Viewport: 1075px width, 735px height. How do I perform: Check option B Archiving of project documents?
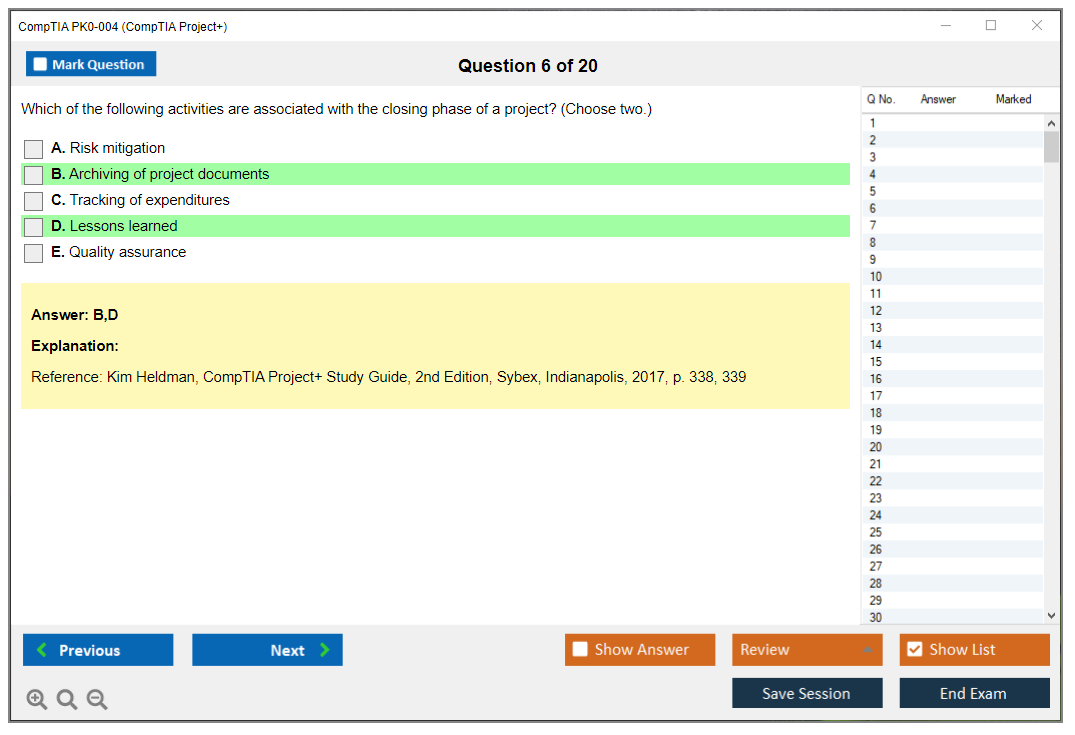34,175
